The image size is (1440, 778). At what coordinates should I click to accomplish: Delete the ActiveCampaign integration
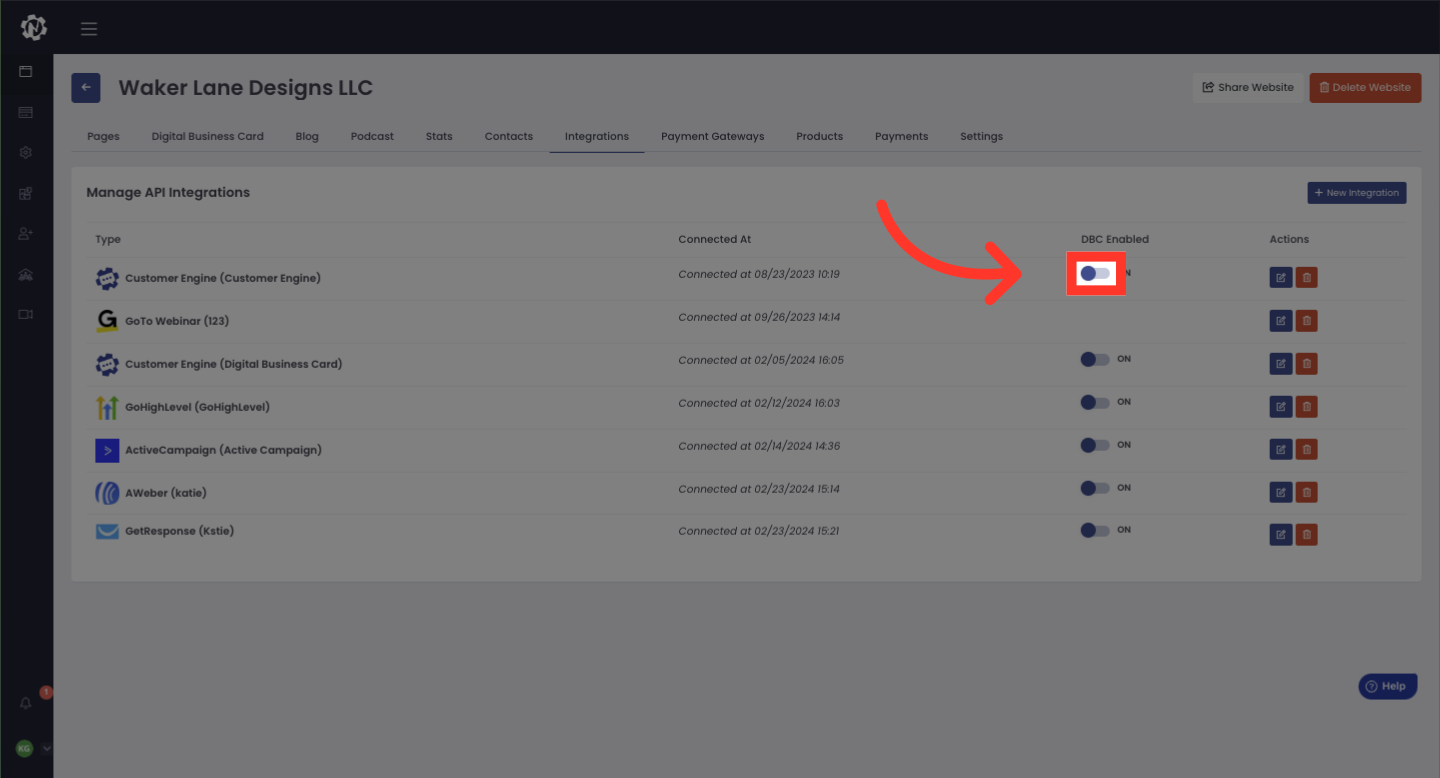point(1306,450)
